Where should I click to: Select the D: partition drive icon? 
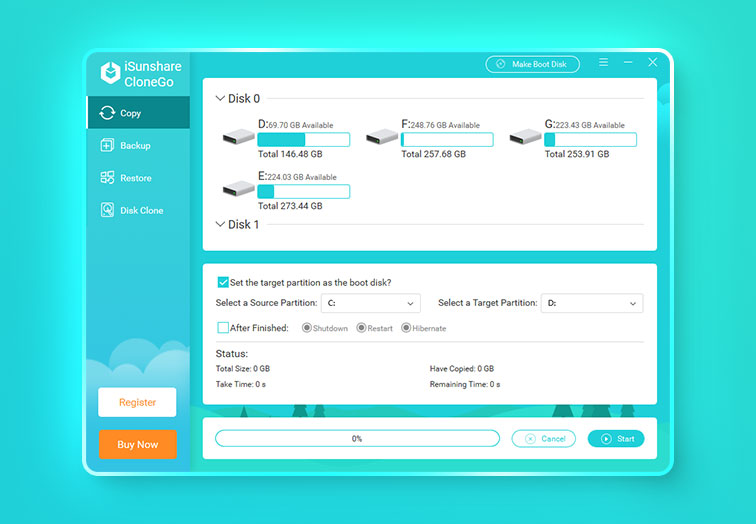click(238, 137)
